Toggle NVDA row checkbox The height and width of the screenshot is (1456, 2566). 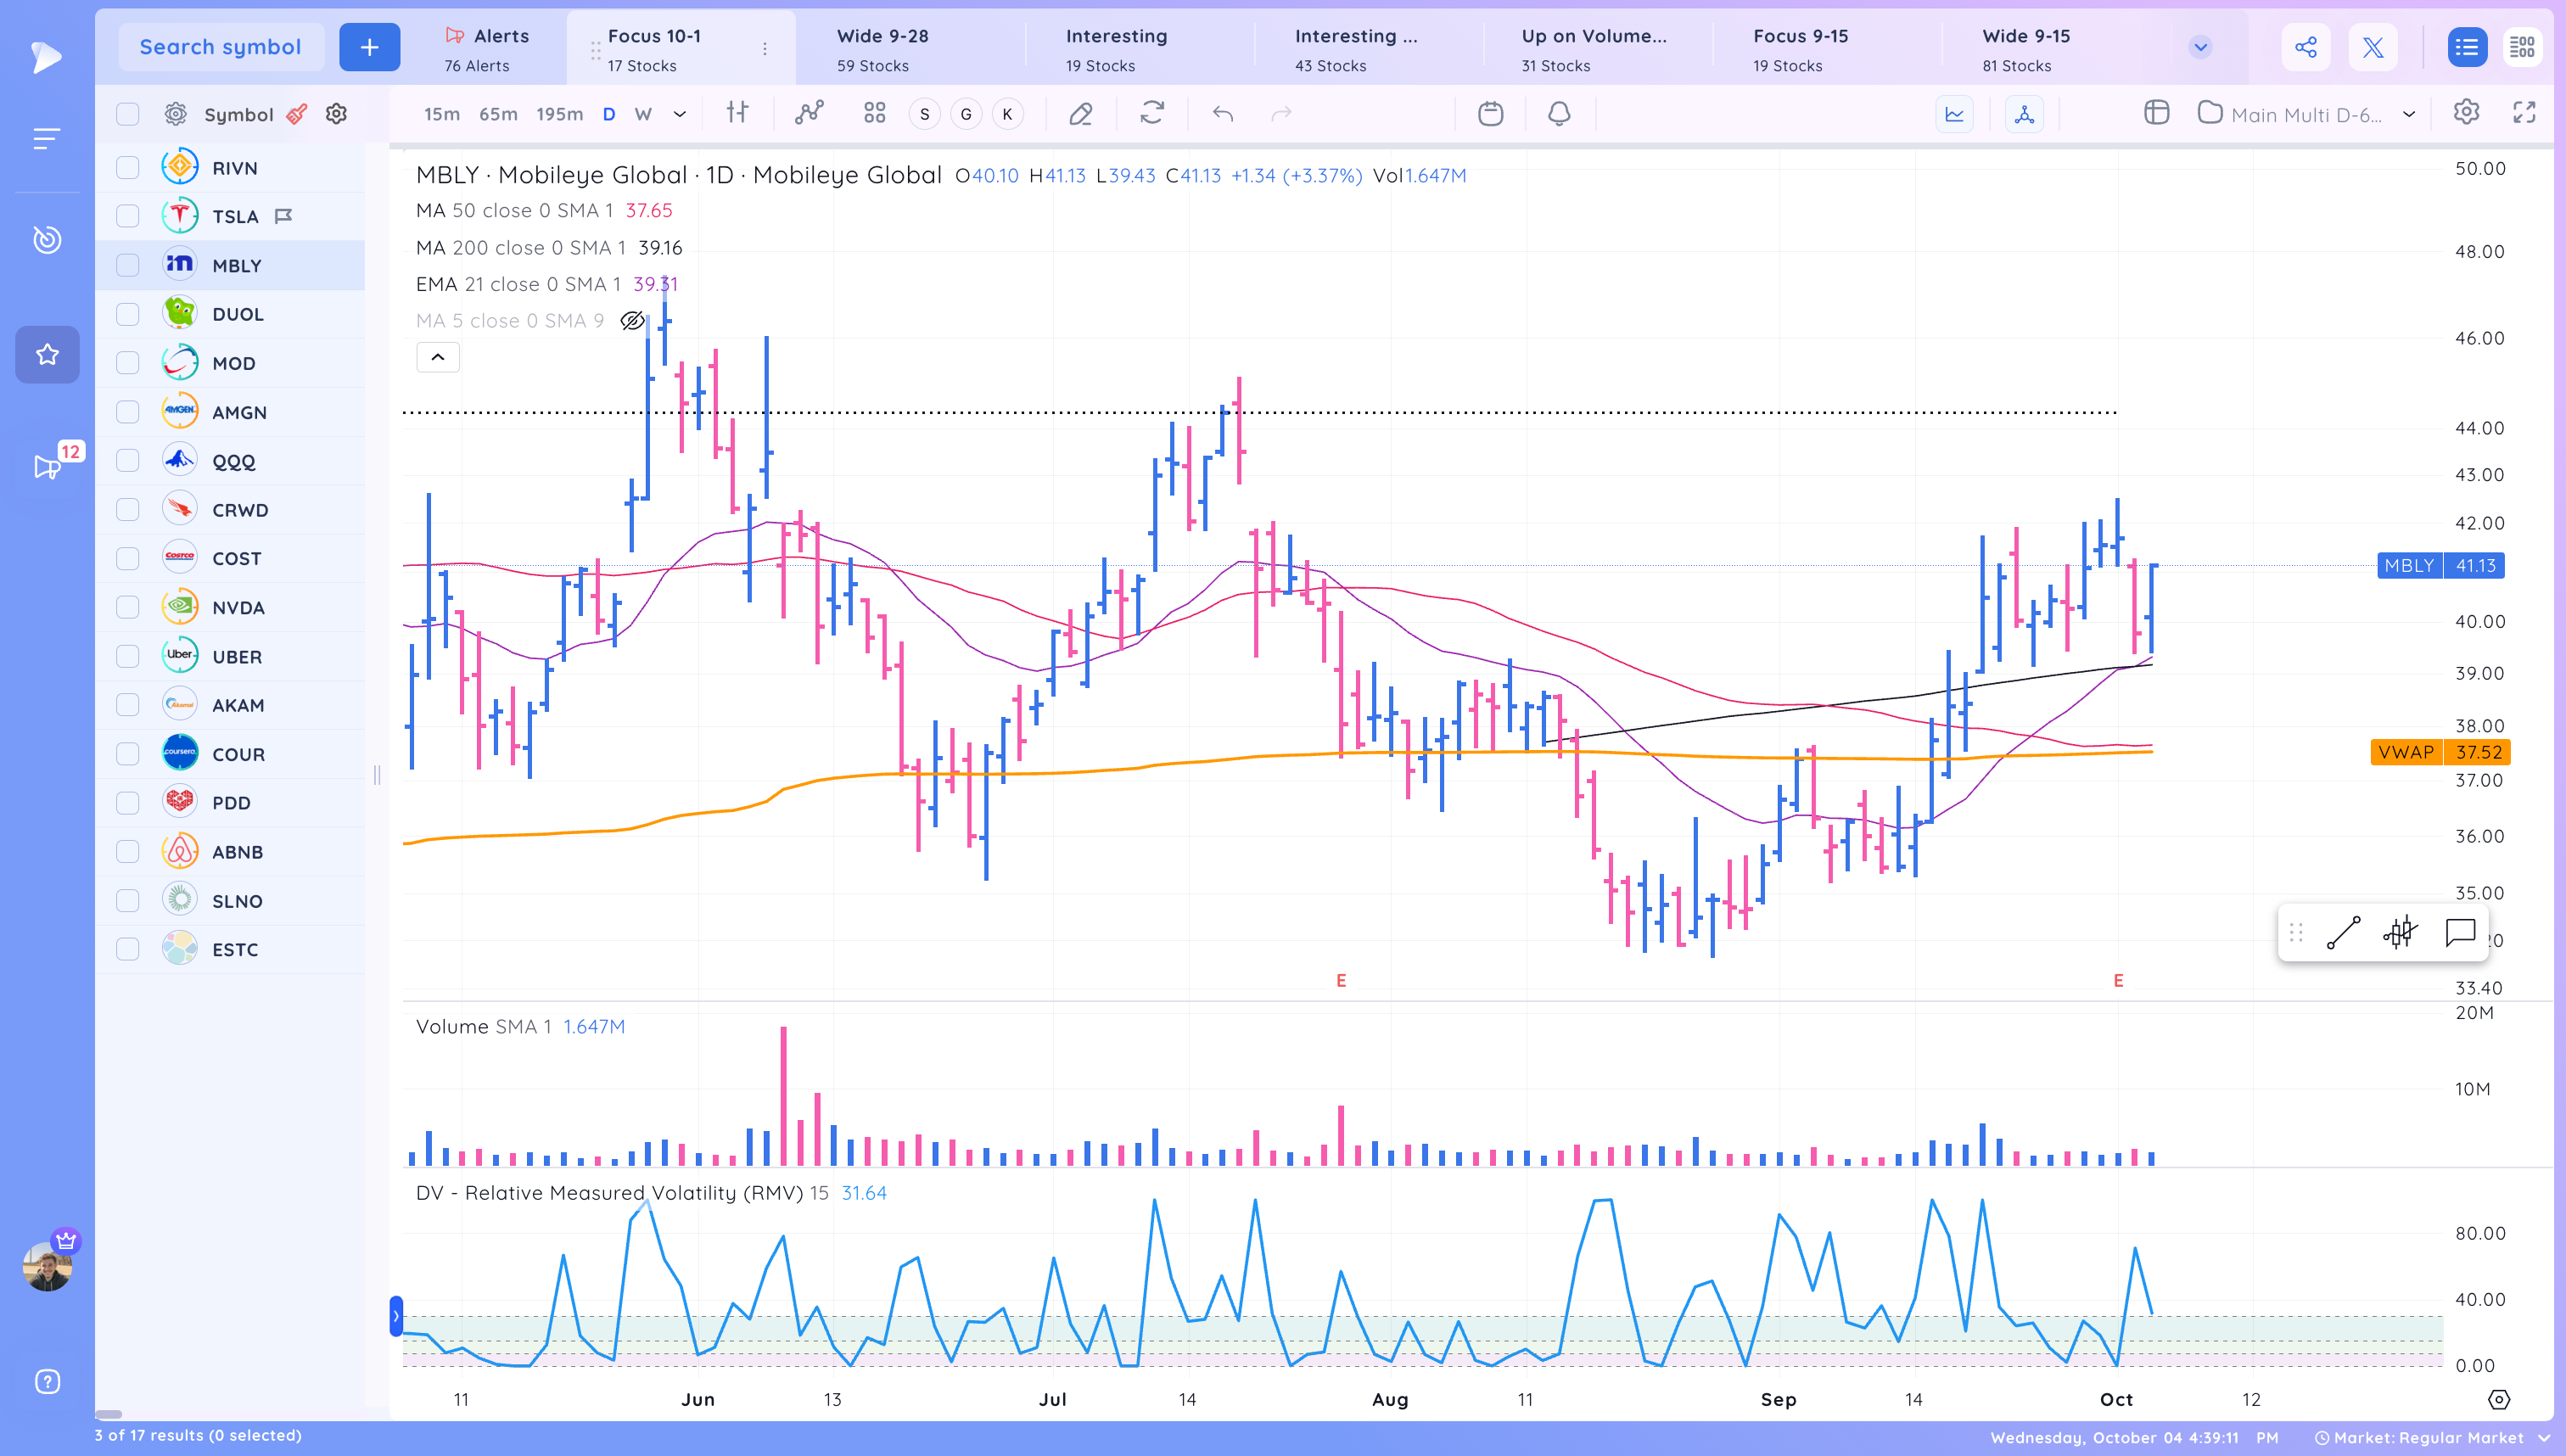[x=128, y=607]
